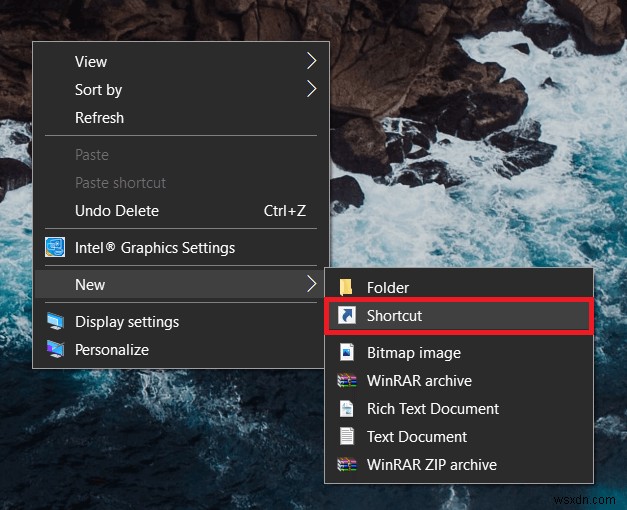This screenshot has height=510, width=627.
Task: Expand the Sort by submenu arrow
Action: point(311,89)
